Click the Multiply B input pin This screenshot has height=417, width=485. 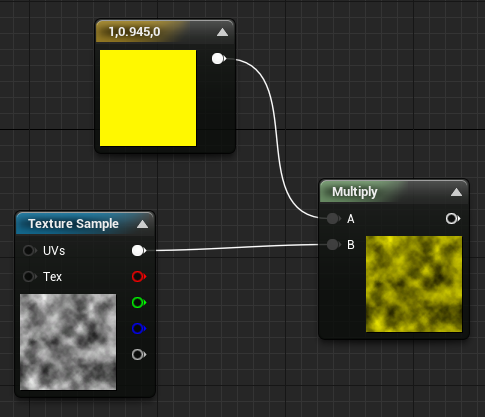click(x=333, y=245)
